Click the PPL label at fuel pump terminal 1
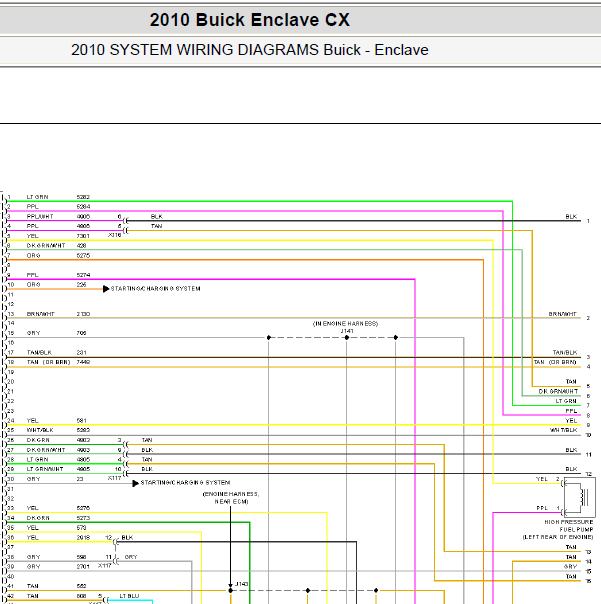 542,508
